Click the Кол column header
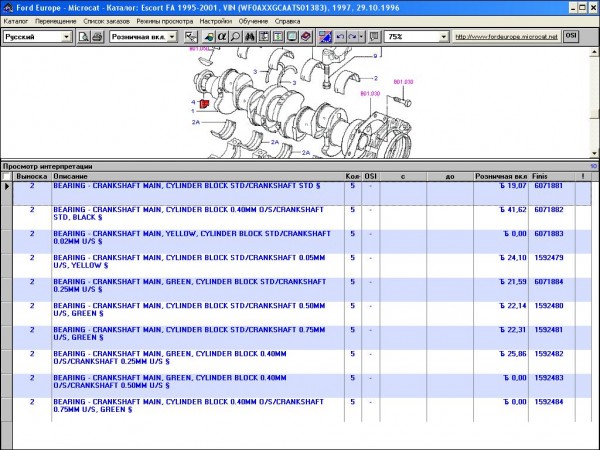The height and width of the screenshot is (450, 600). point(353,176)
